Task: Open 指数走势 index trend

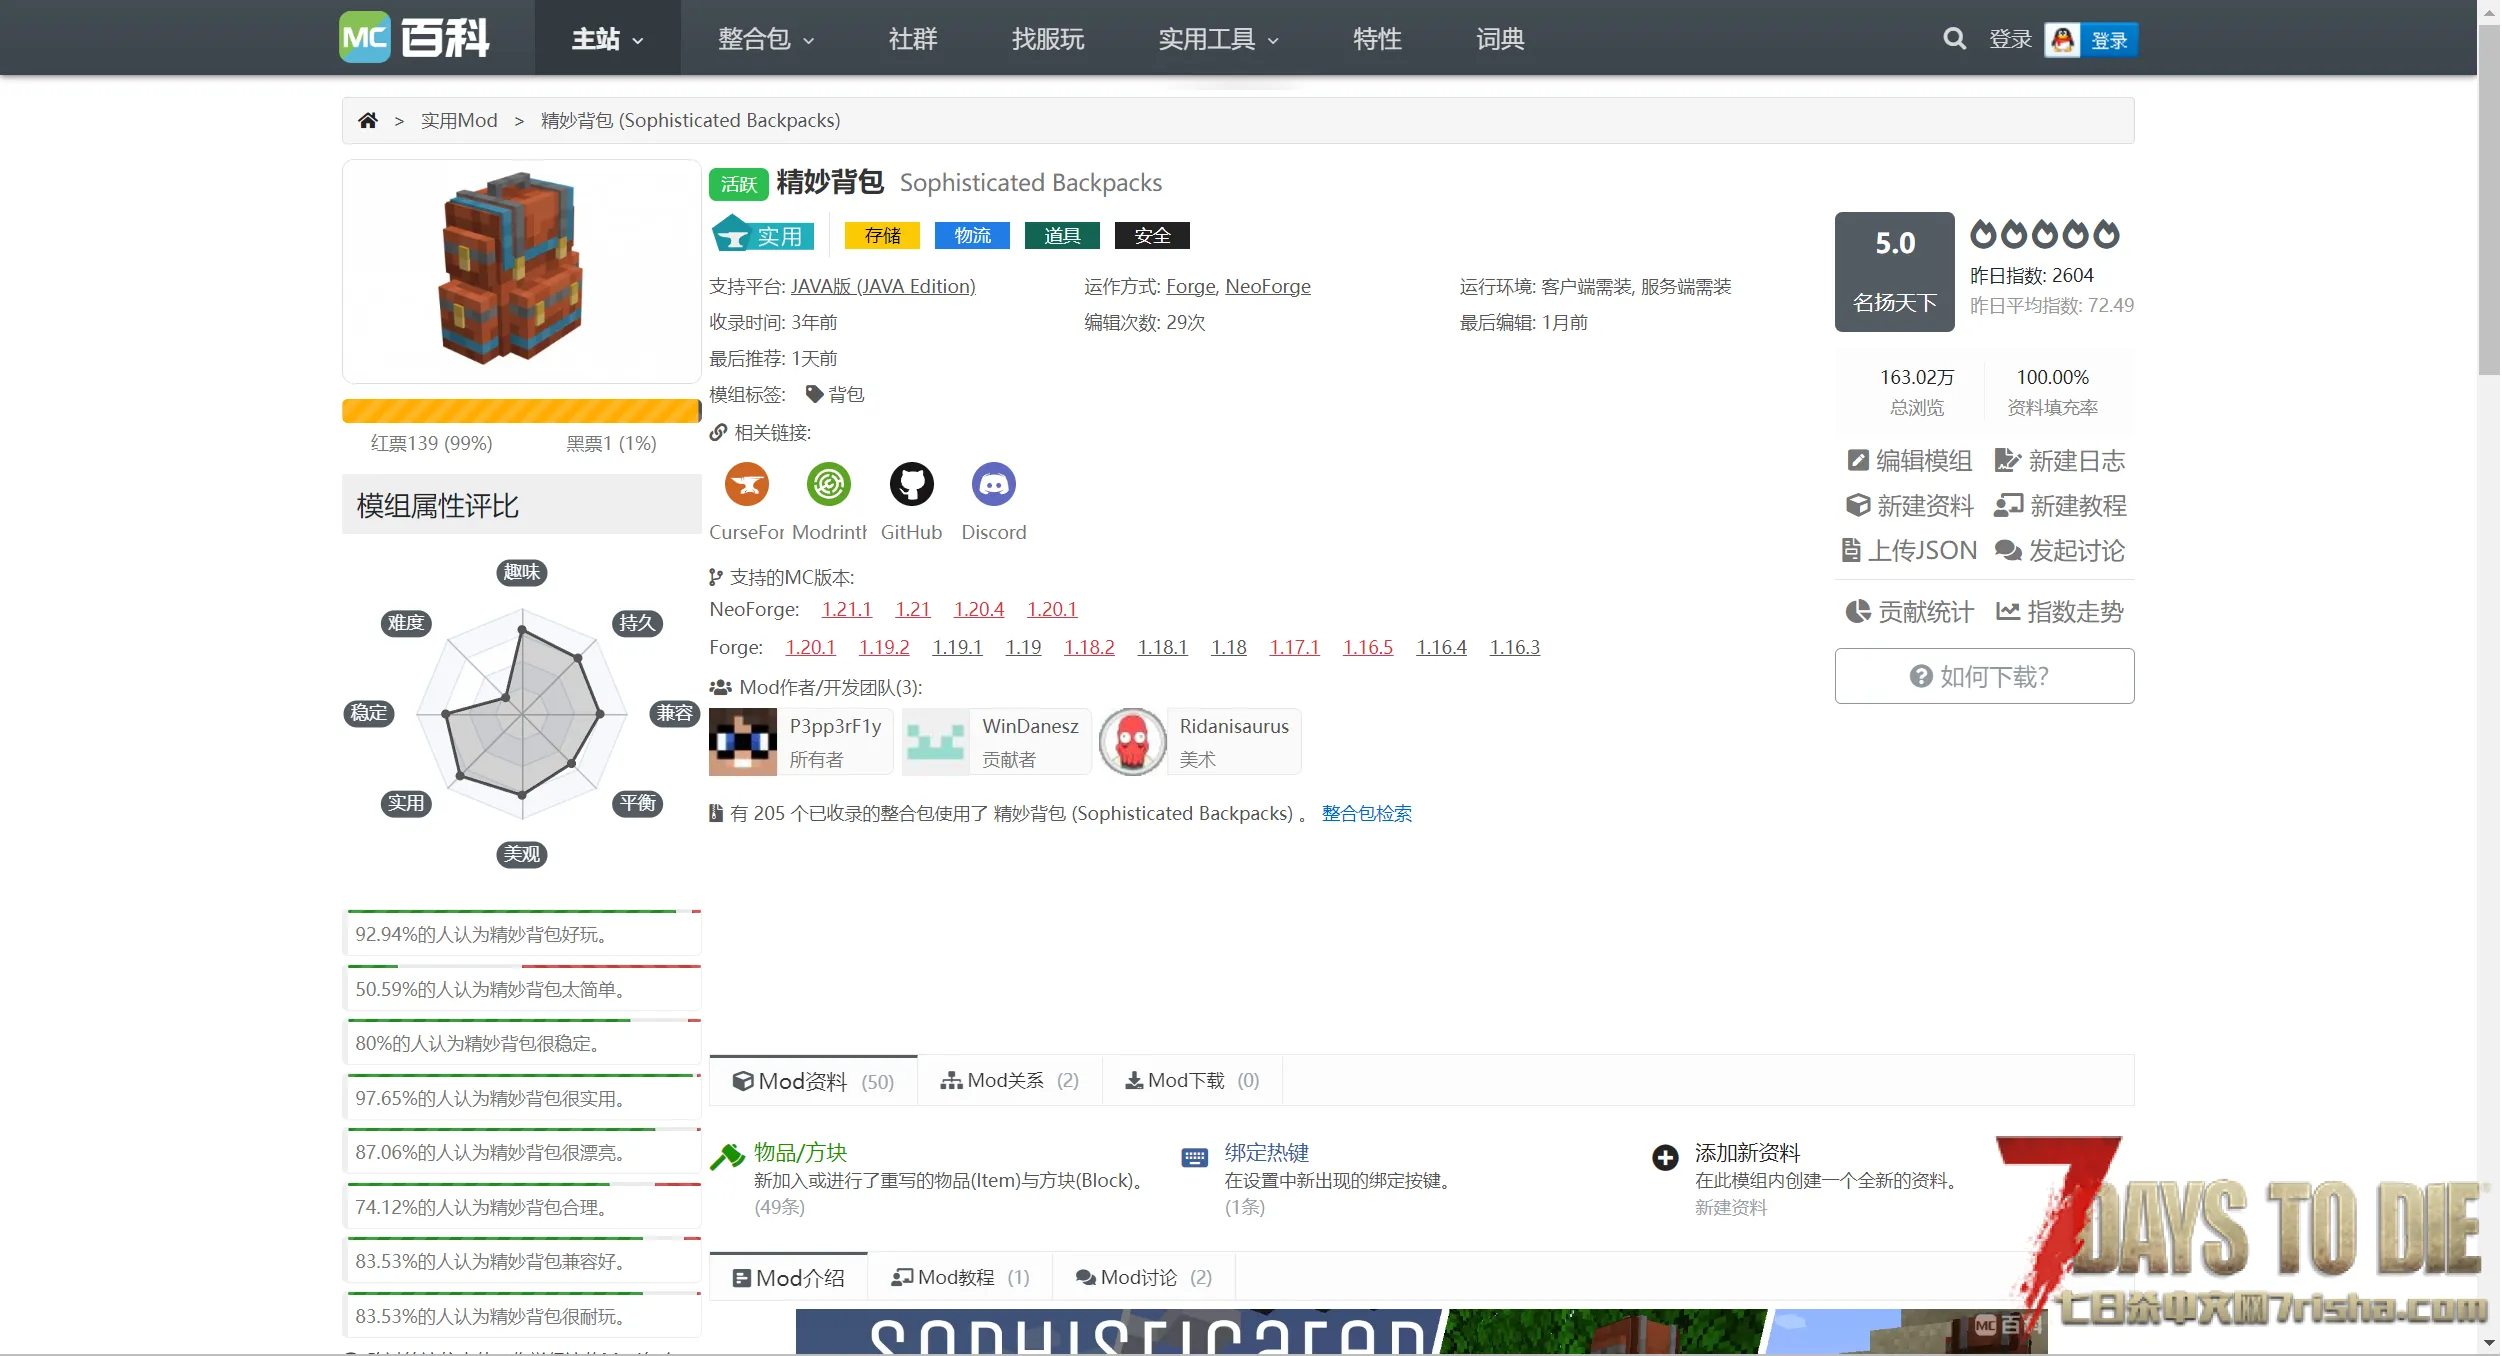Action: (x=2060, y=612)
